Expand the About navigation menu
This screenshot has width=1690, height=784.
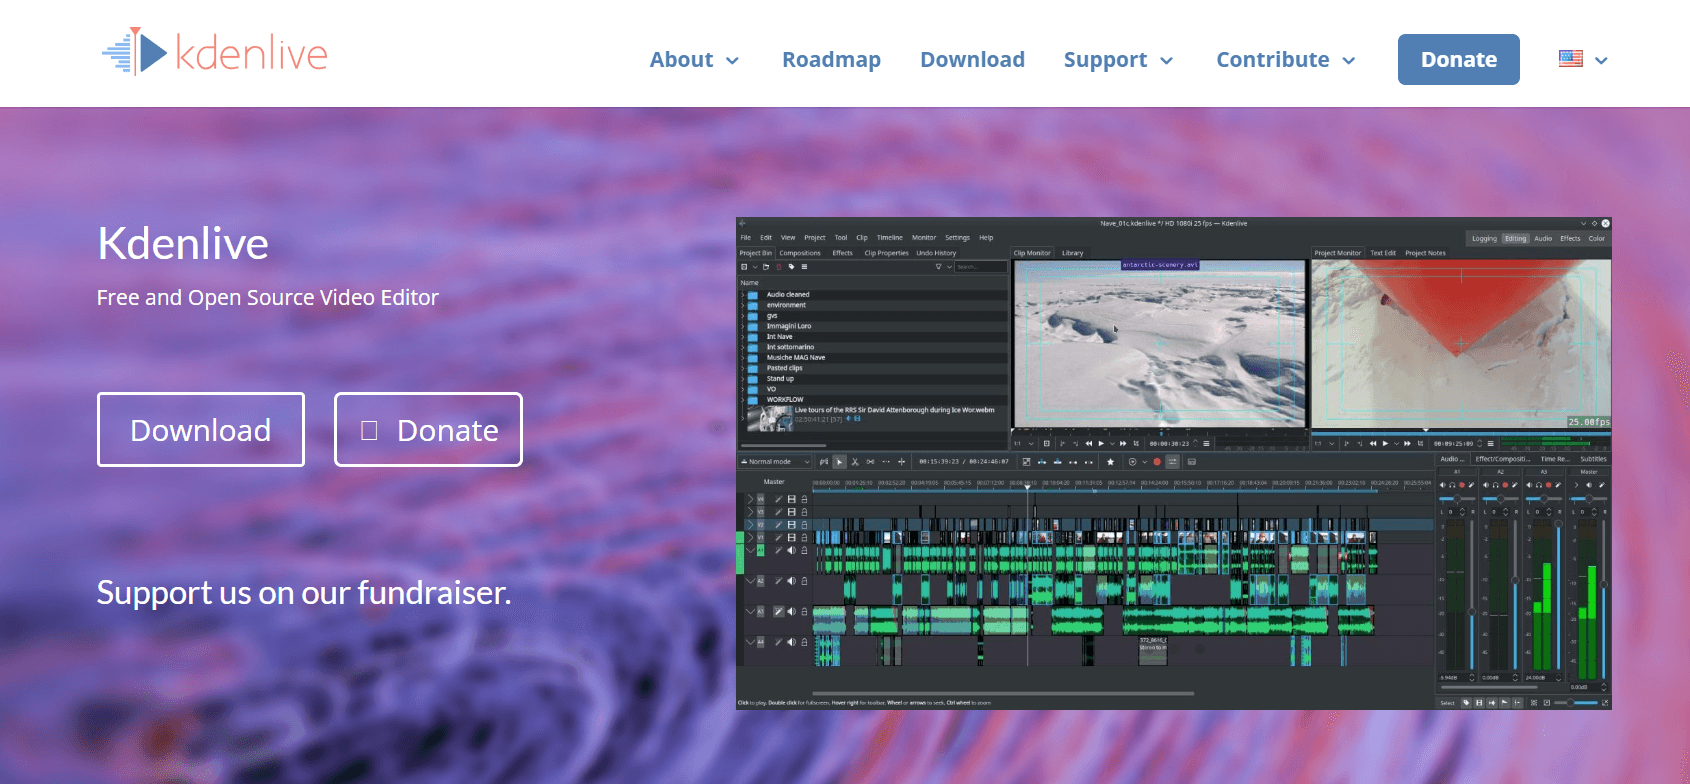tap(694, 60)
